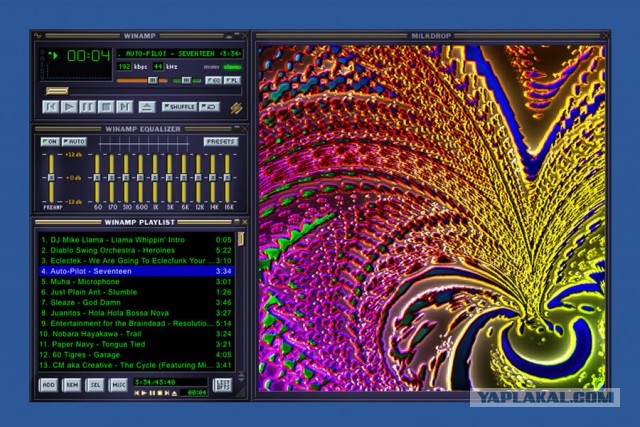Image resolution: width=640 pixels, height=427 pixels.
Task: Adjust the 170 Hz equalizer band slider
Action: [x=111, y=178]
